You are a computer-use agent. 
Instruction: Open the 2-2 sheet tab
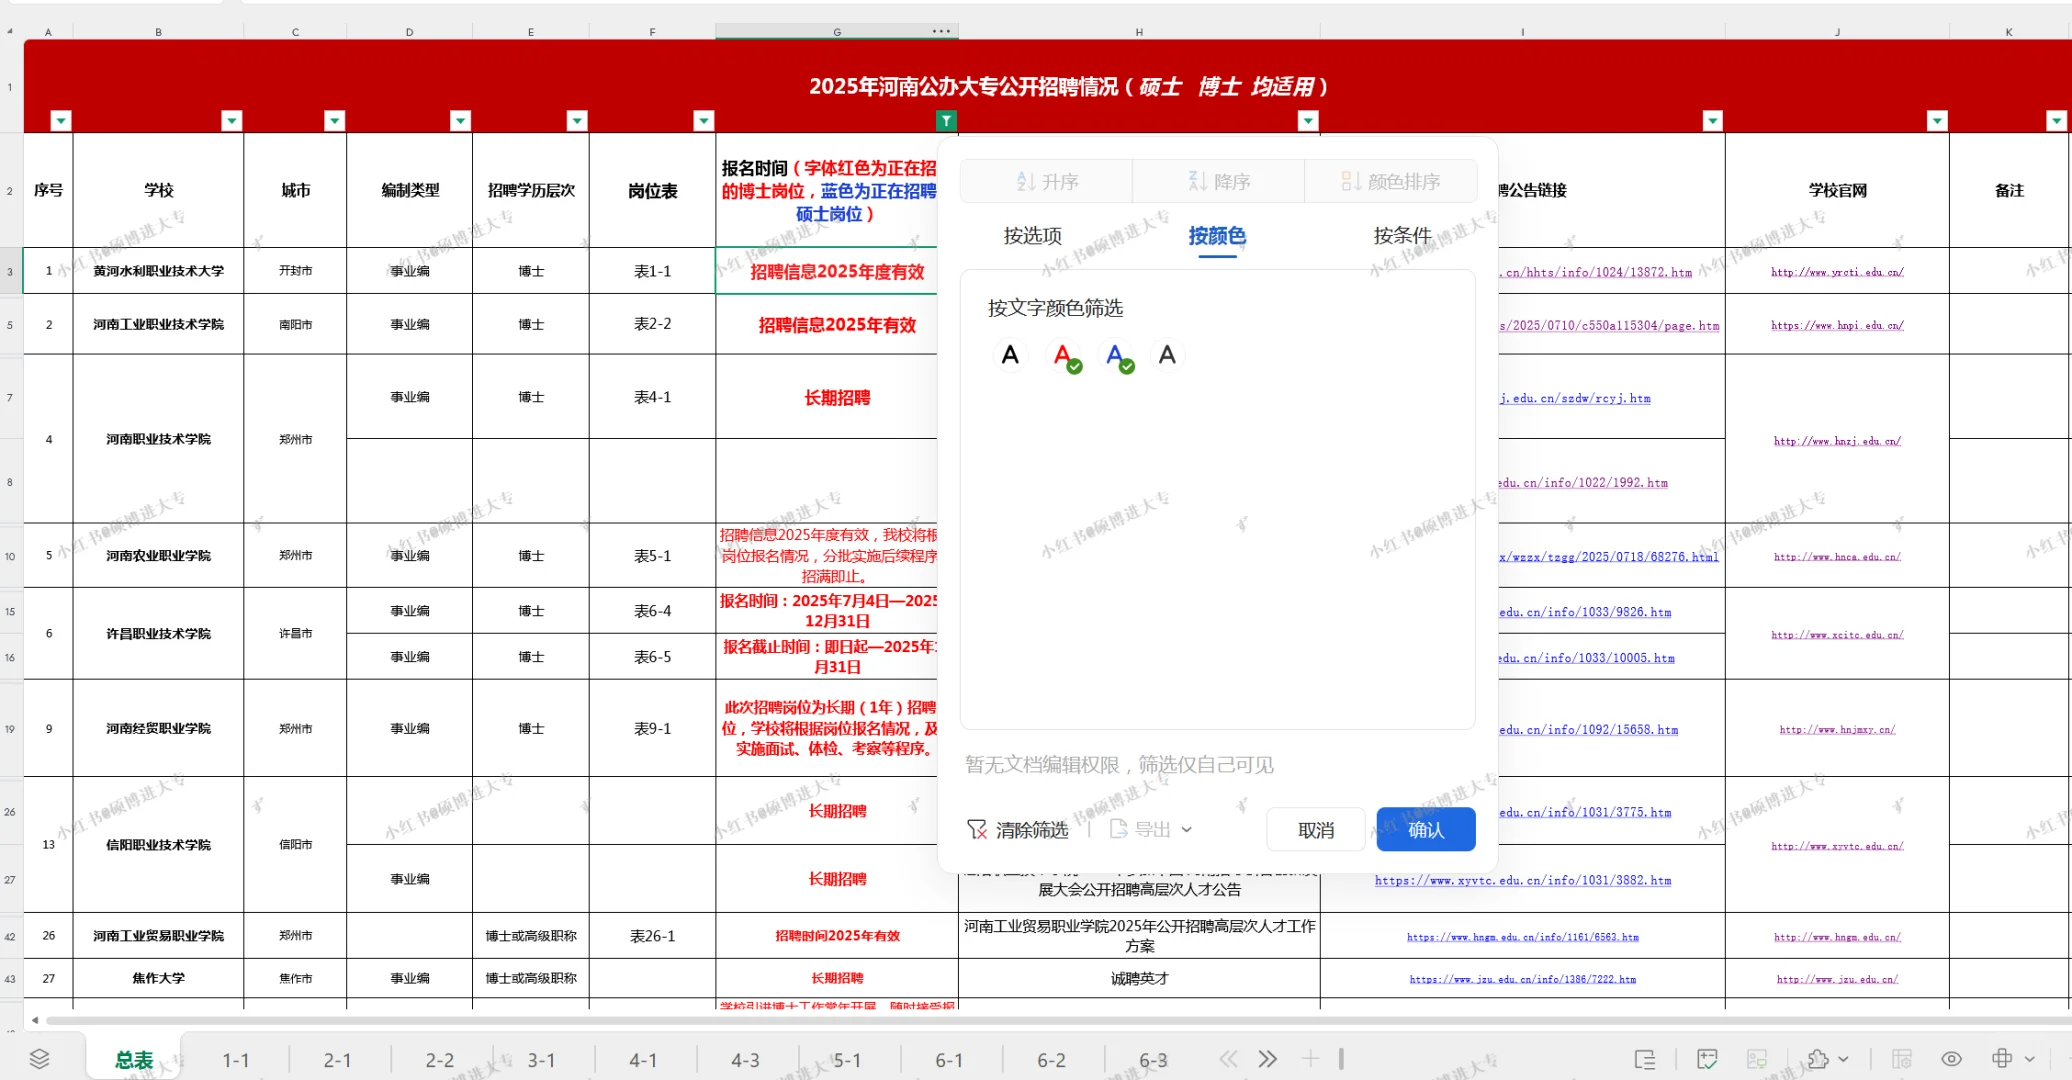439,1060
